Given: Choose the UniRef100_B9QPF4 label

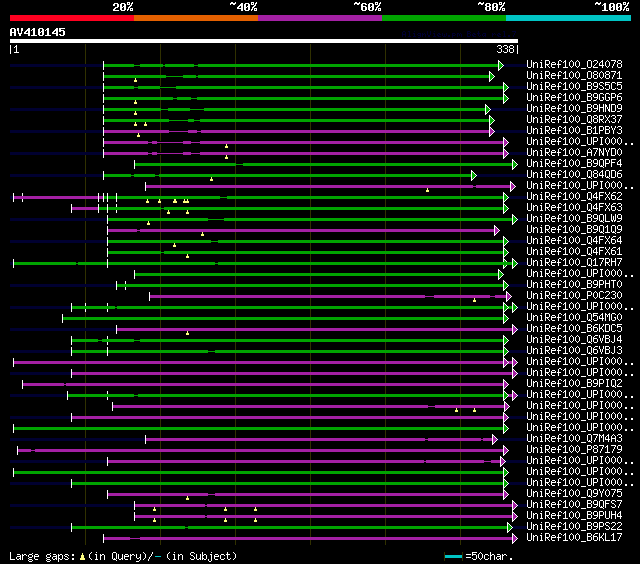Looking at the screenshot, I should [x=574, y=164].
